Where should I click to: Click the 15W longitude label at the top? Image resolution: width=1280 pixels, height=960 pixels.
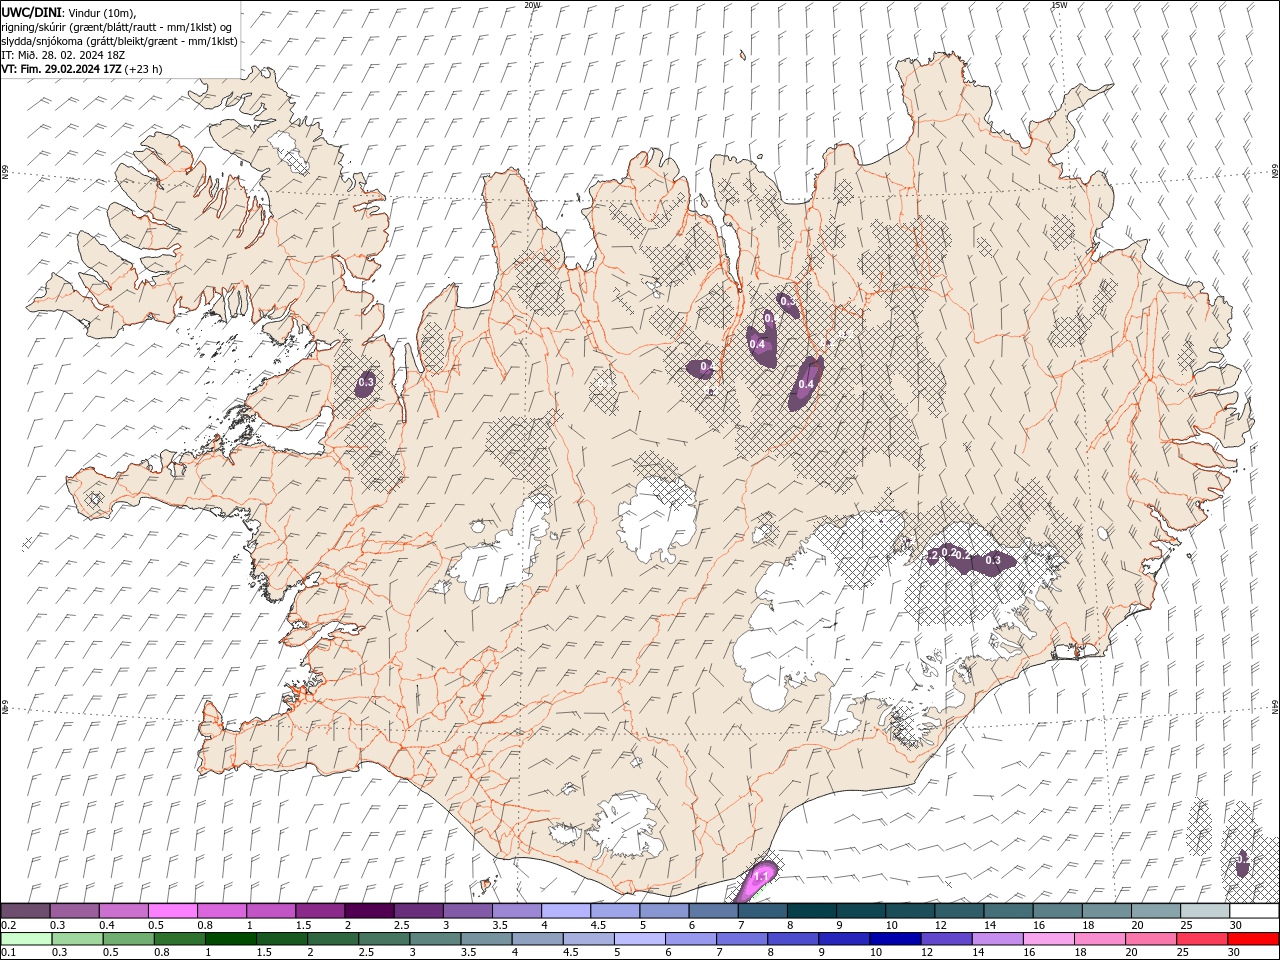1059,5
